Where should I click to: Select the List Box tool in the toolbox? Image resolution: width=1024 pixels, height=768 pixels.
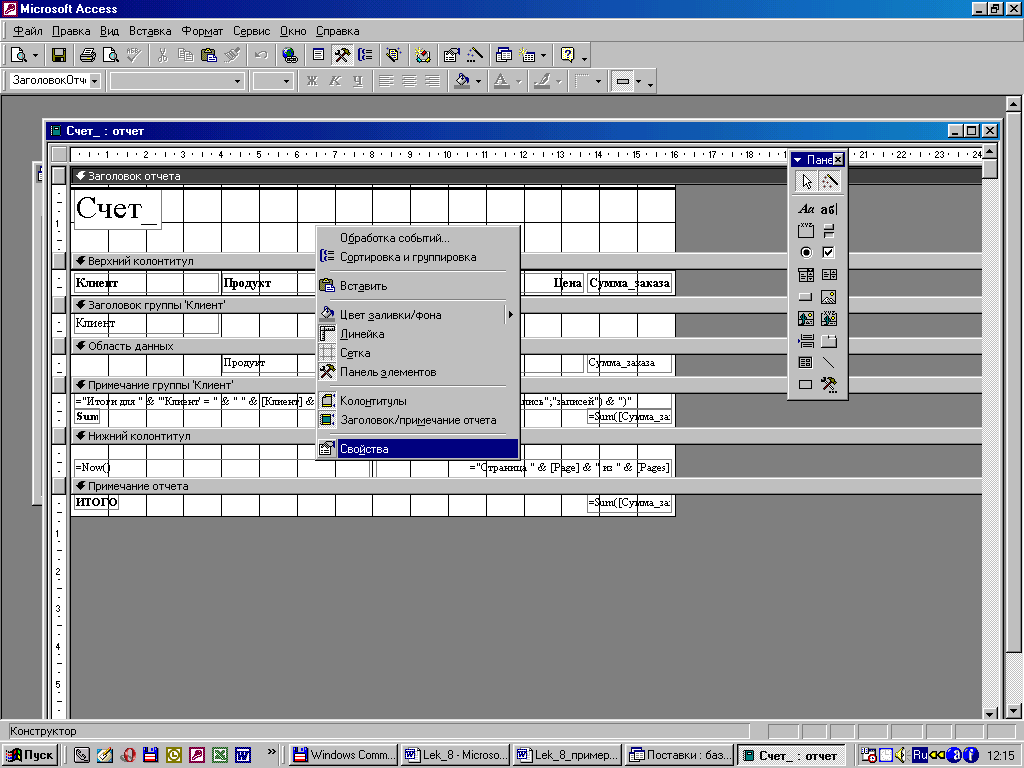coord(828,275)
